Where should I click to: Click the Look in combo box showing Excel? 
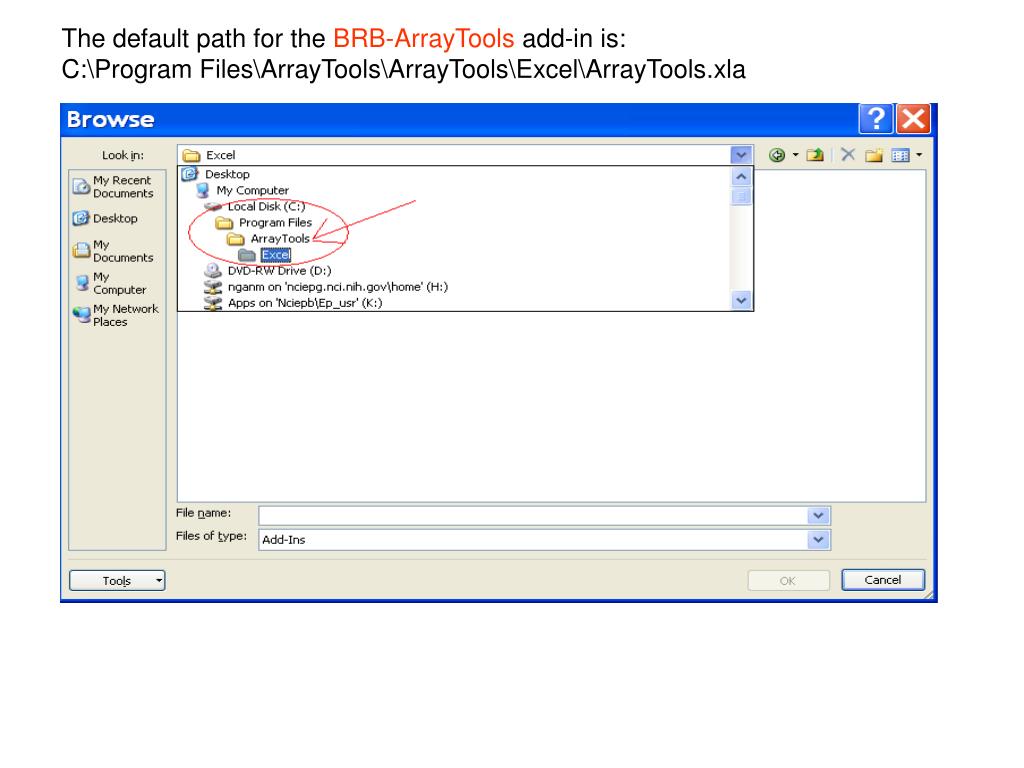click(x=465, y=155)
